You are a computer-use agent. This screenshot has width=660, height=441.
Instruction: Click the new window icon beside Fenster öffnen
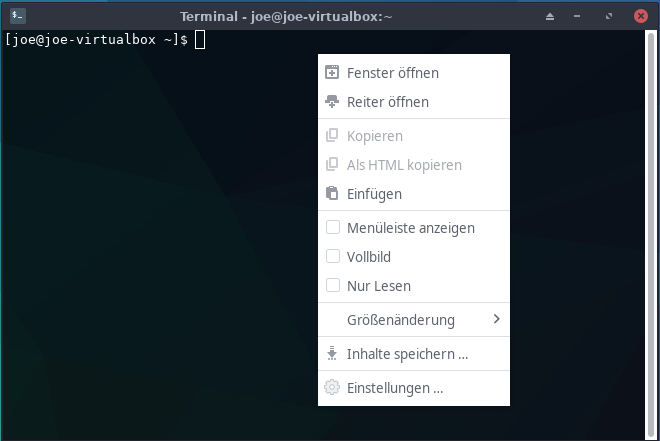(333, 72)
